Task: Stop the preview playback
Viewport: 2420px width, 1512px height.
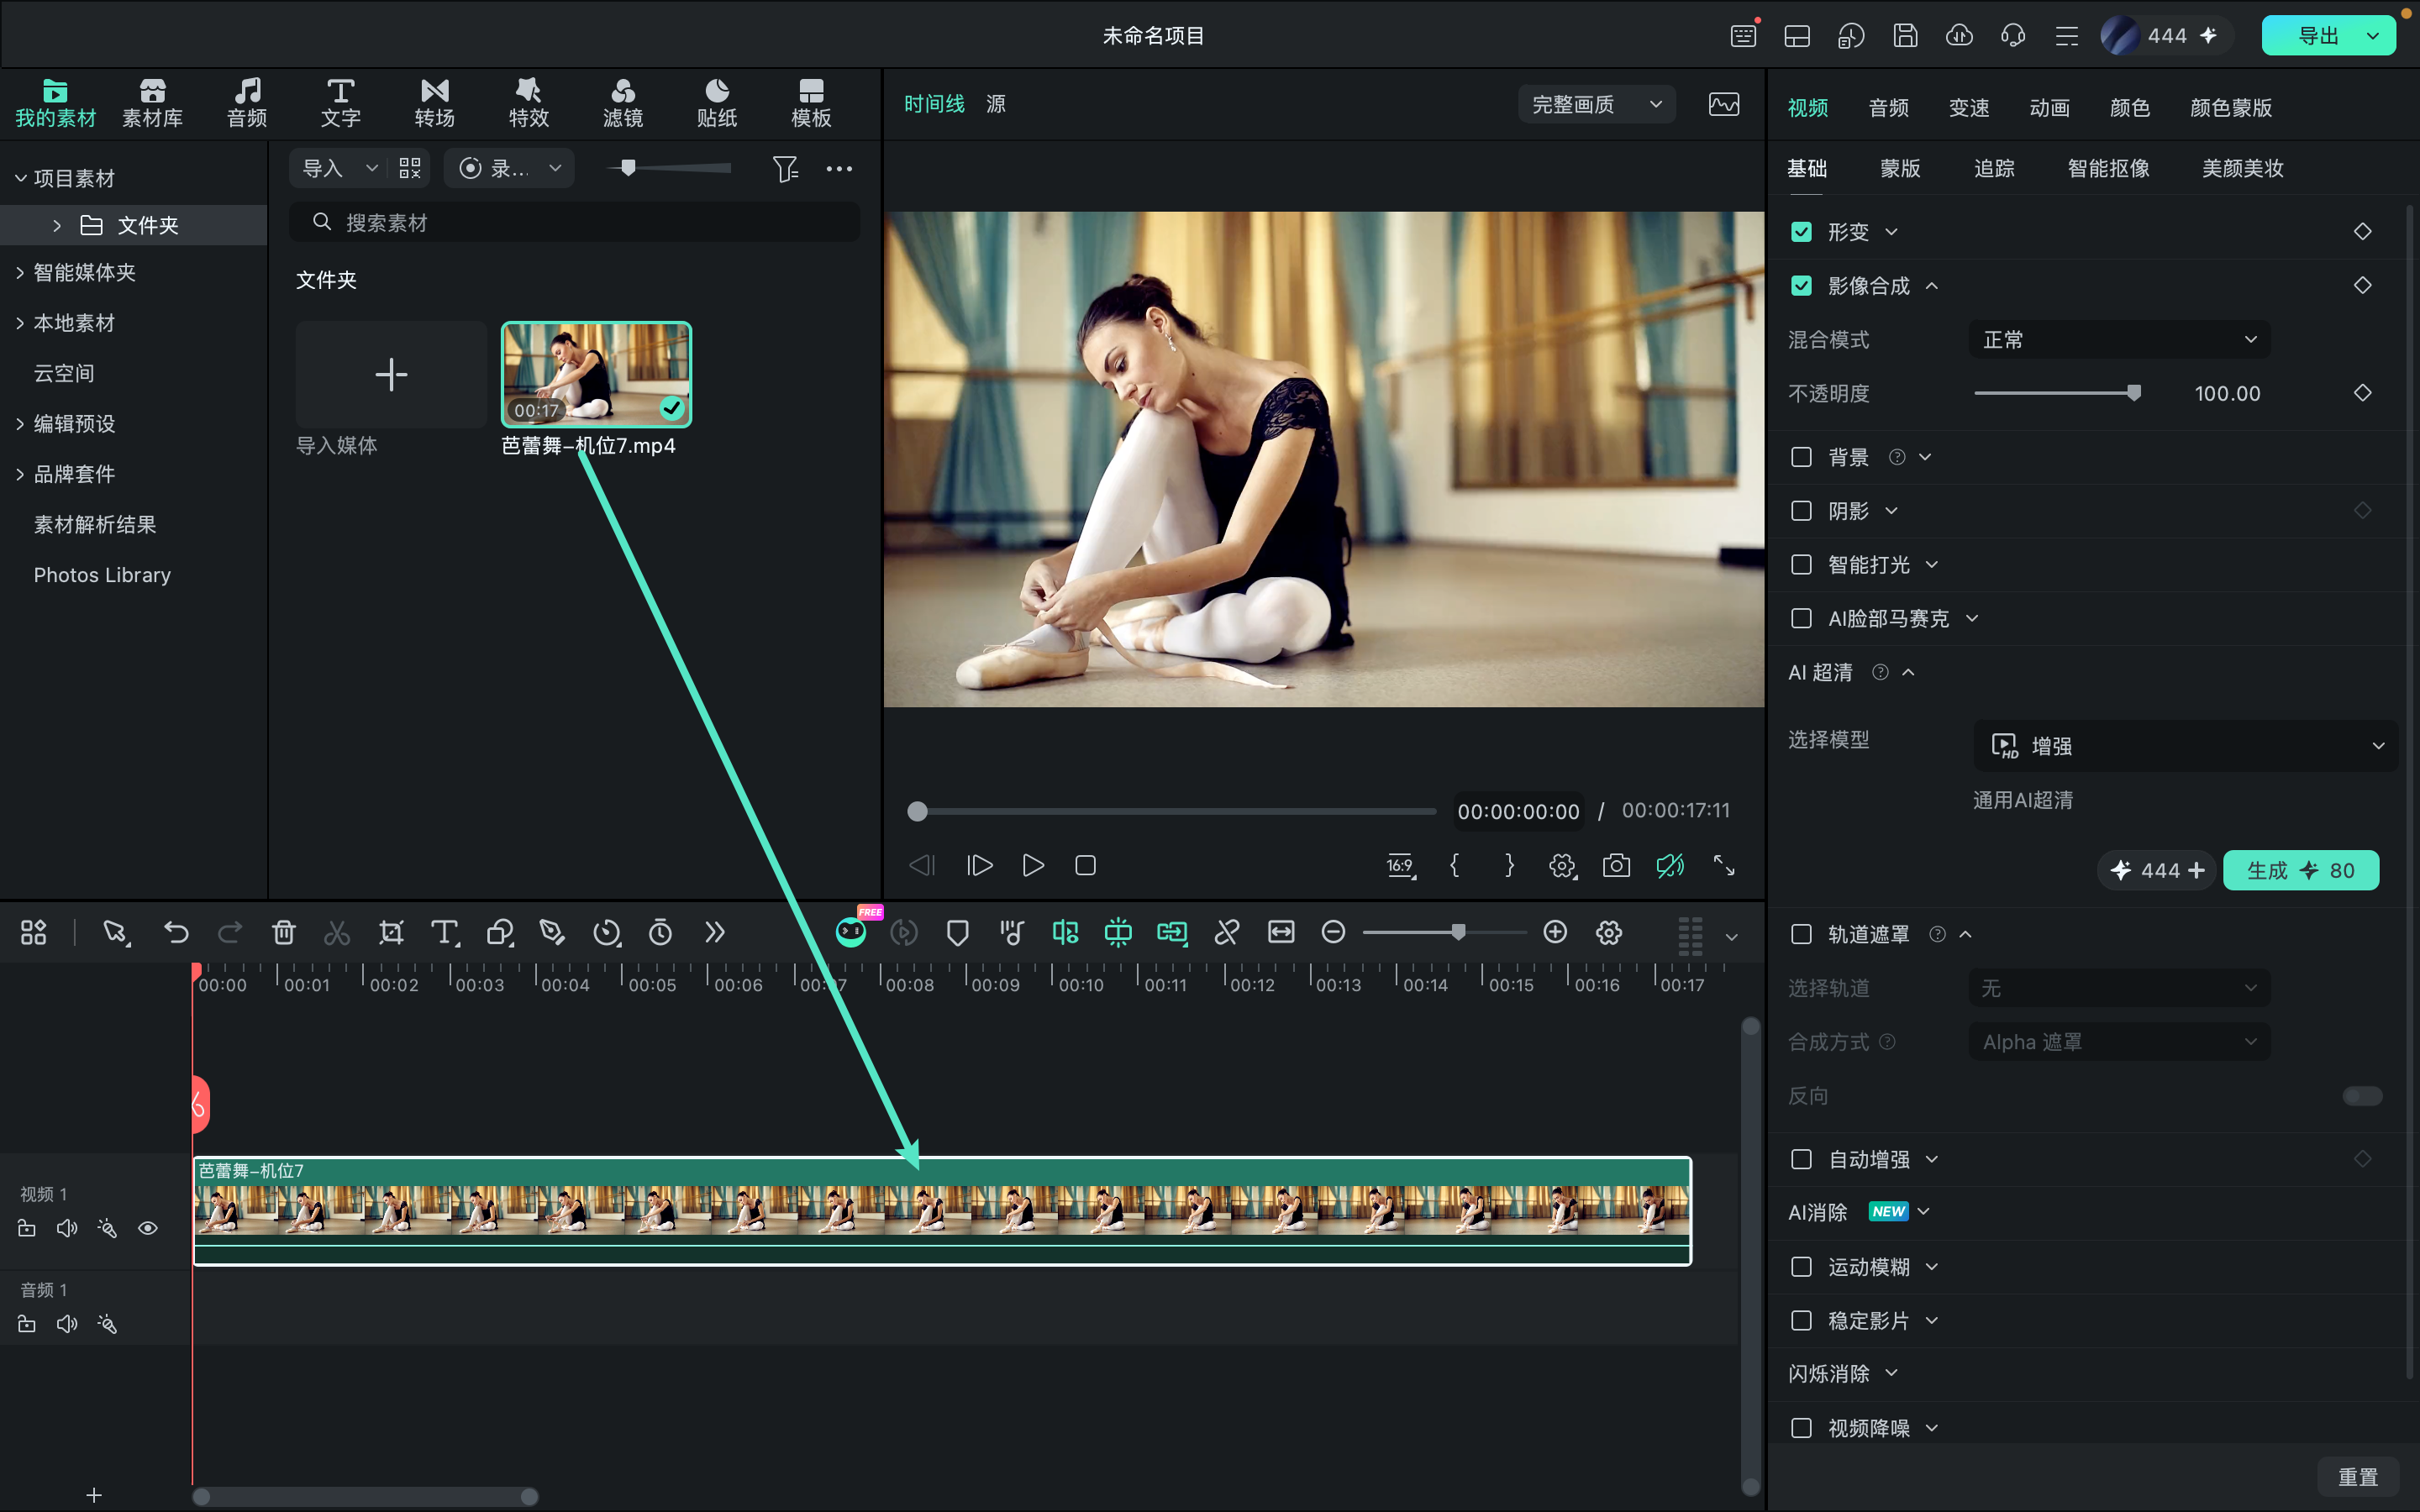Action: pyautogui.click(x=1085, y=865)
